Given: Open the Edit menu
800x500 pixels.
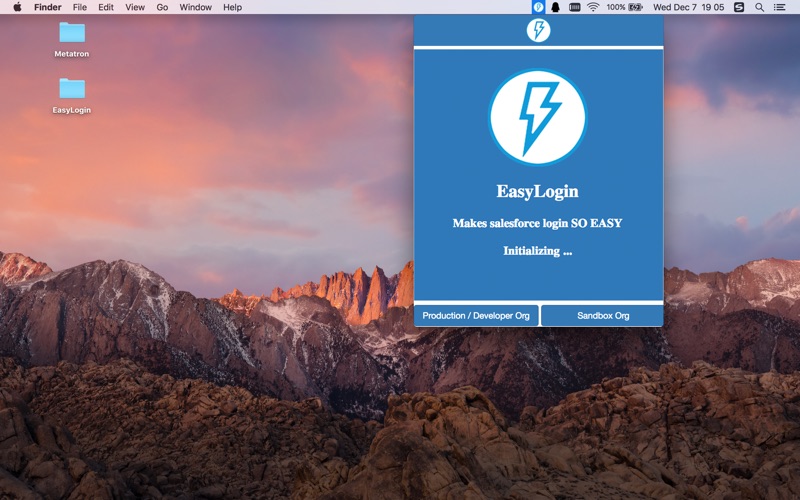Looking at the screenshot, I should click(x=106, y=7).
